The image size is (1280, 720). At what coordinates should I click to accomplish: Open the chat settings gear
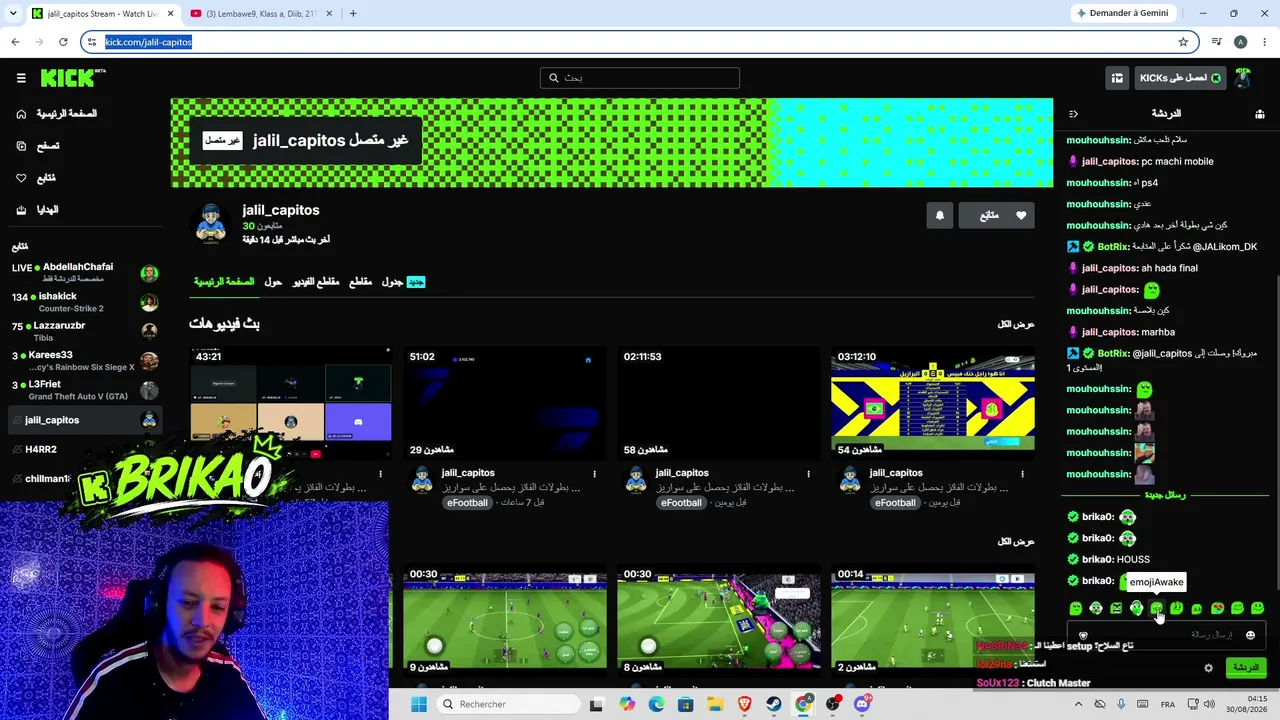coord(1208,668)
